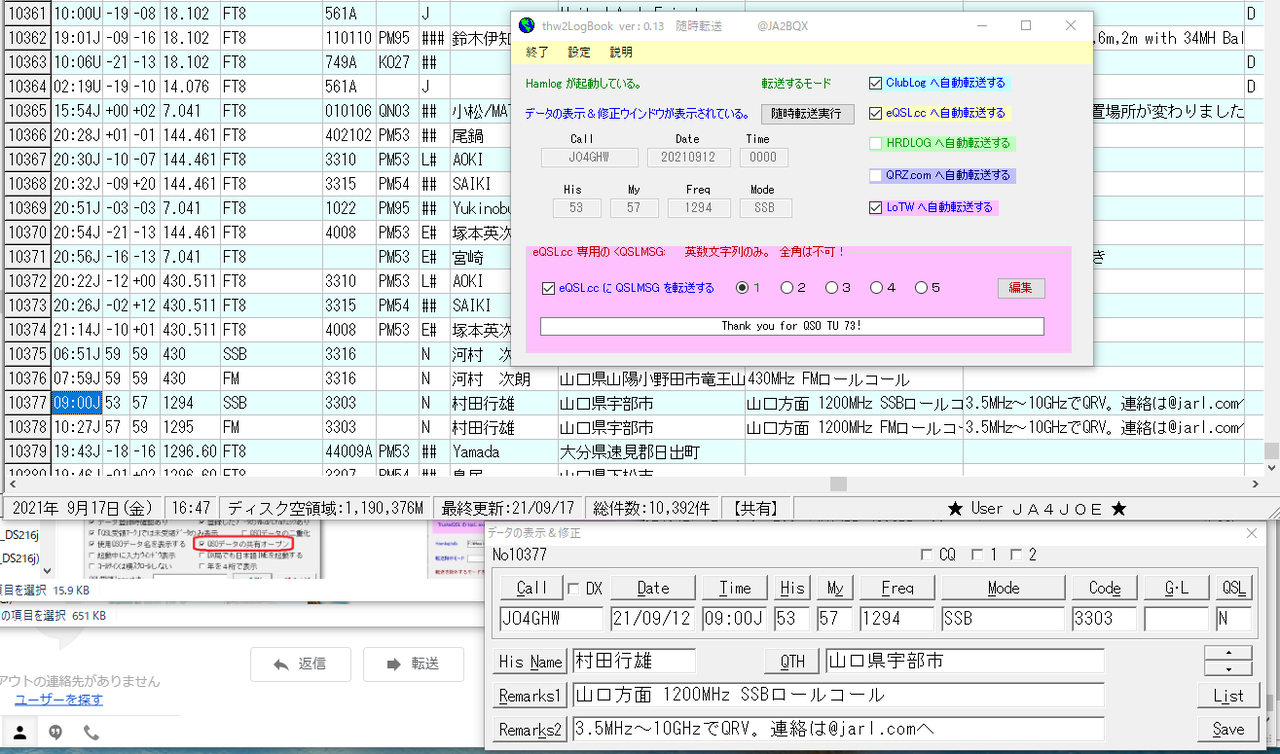Open the thw2LogBook globe icon system menu

526,26
